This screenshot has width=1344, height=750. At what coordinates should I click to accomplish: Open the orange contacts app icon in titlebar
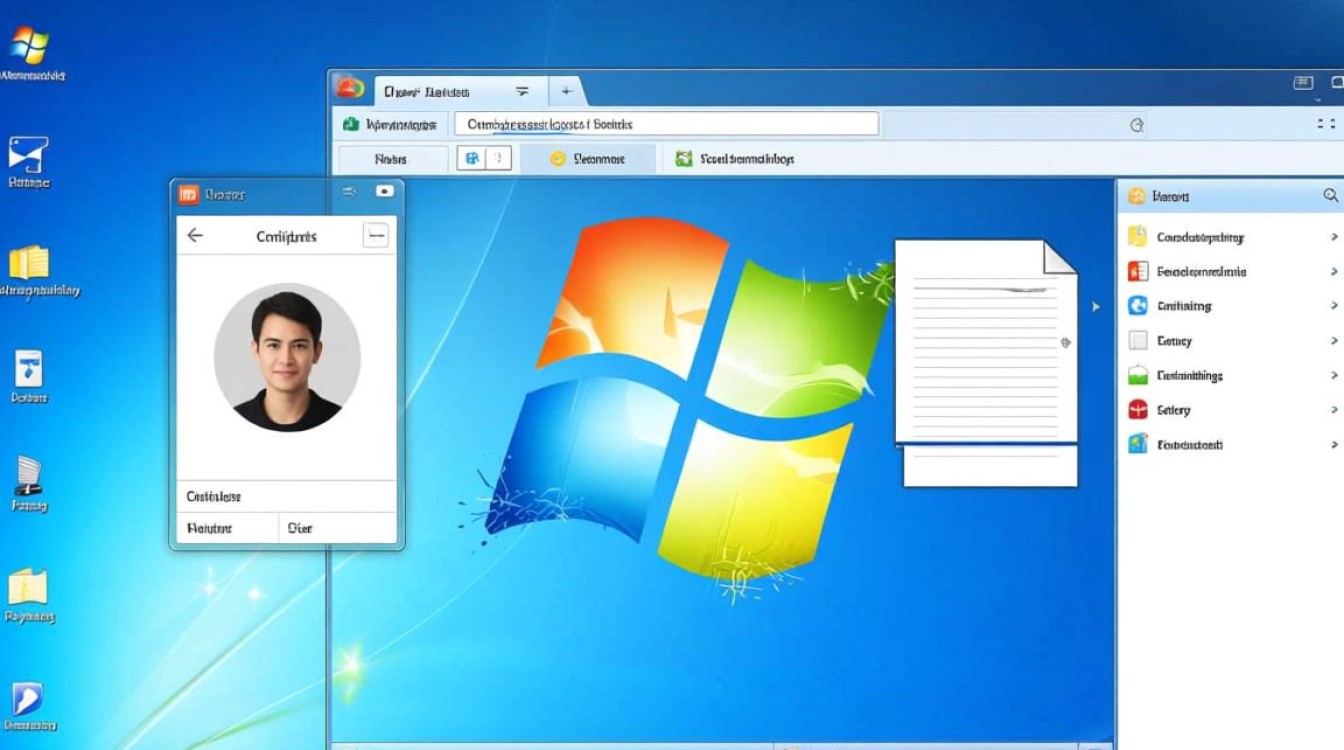pos(187,194)
